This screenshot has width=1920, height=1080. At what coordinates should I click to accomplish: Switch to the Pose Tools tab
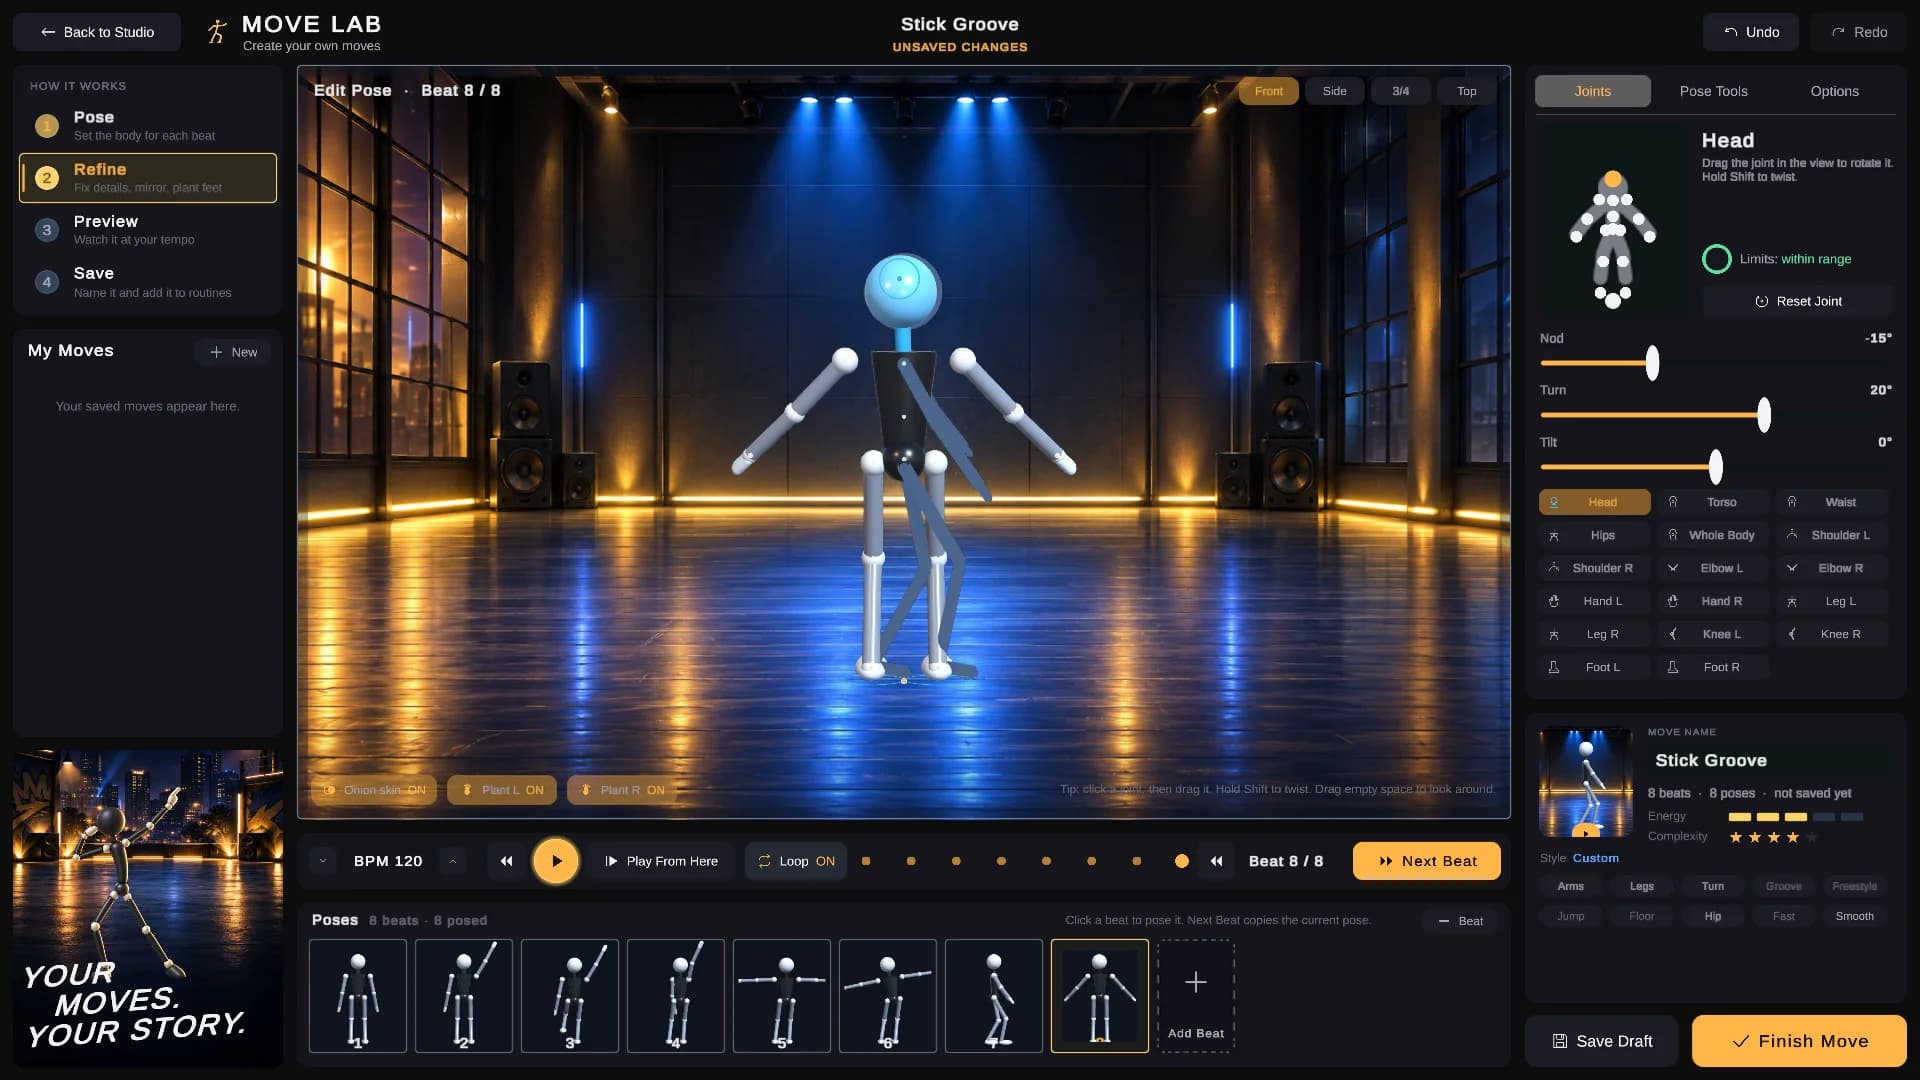pyautogui.click(x=1713, y=91)
